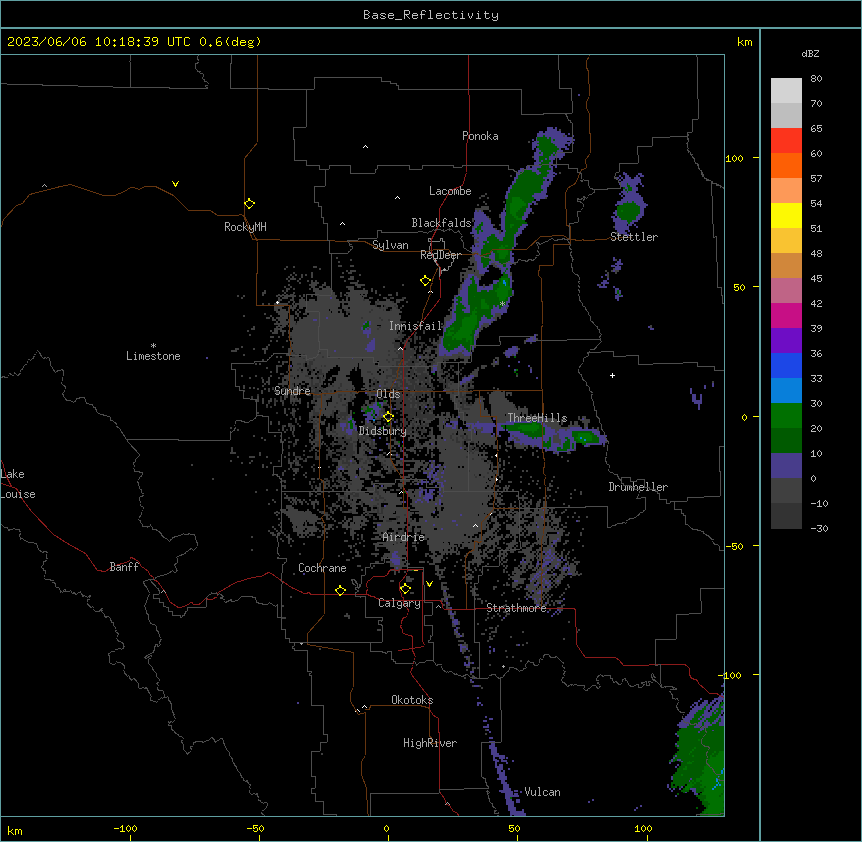Image resolution: width=862 pixels, height=842 pixels.
Task: Pick the 54 dBZ yellow swatch
Action: (x=786, y=215)
